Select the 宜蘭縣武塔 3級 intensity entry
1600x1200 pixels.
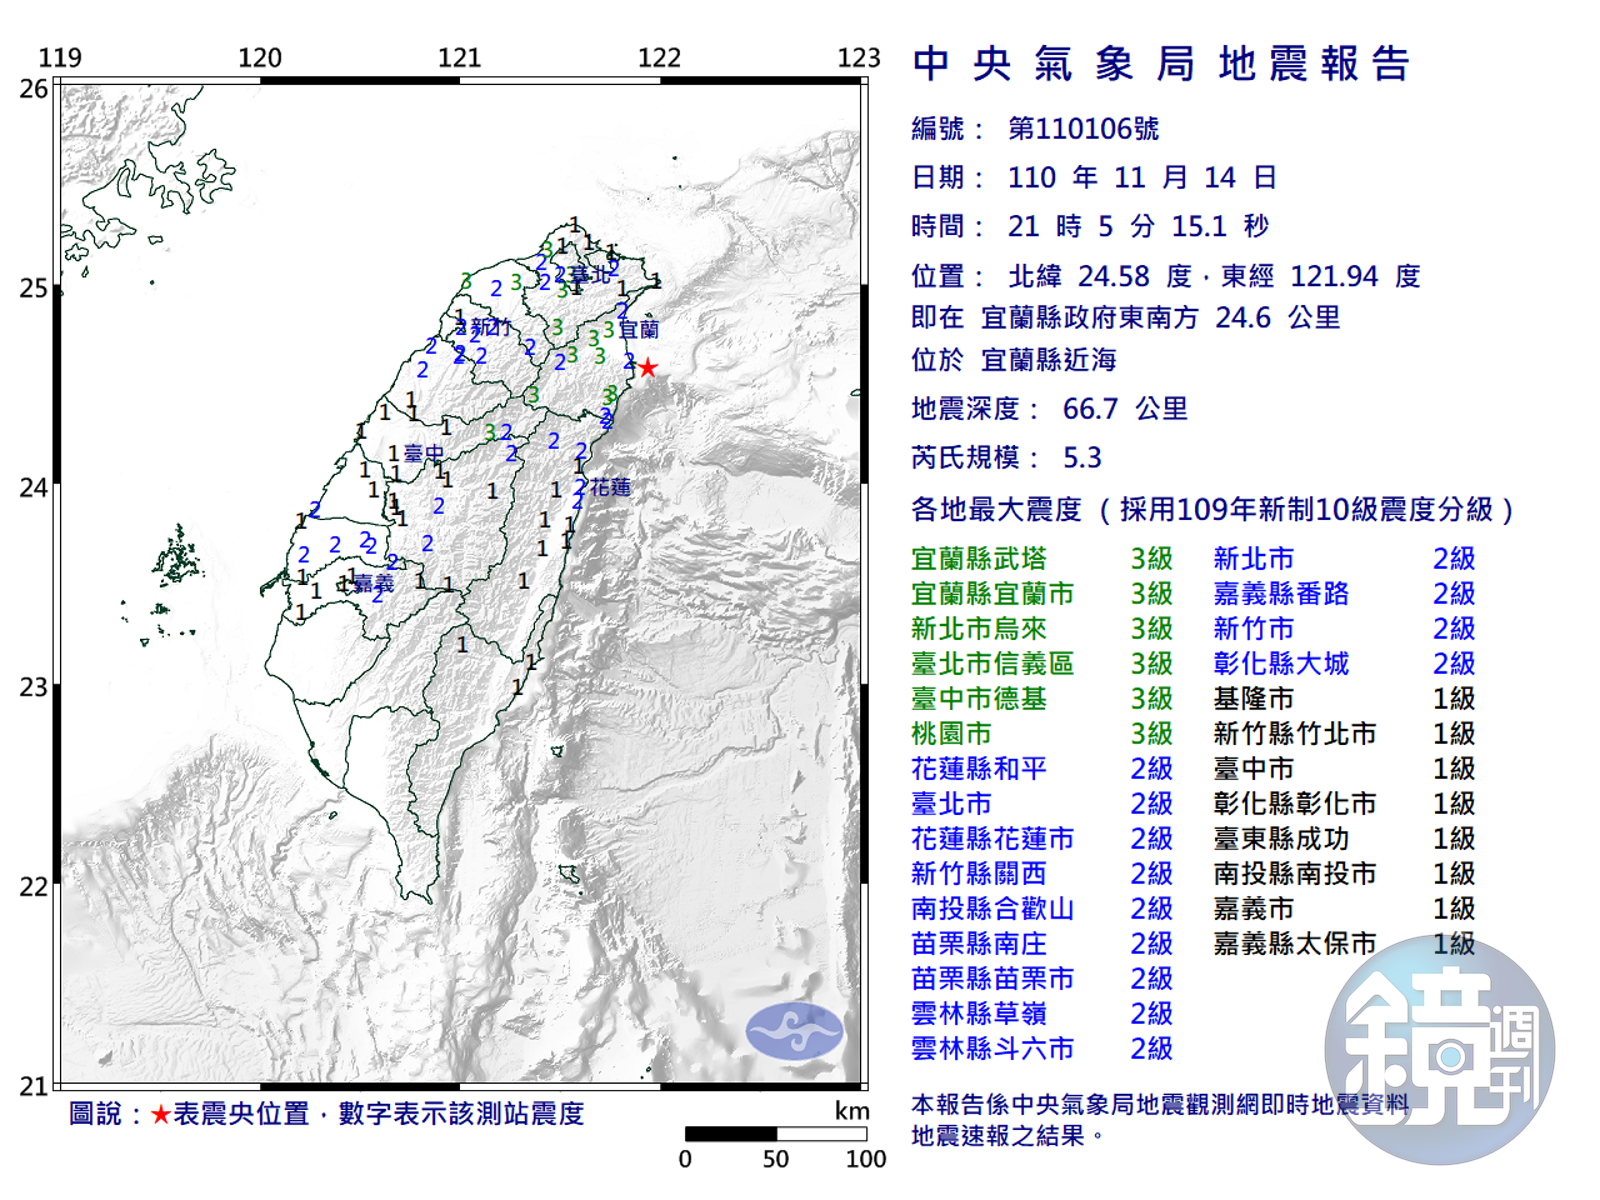pos(1041,559)
